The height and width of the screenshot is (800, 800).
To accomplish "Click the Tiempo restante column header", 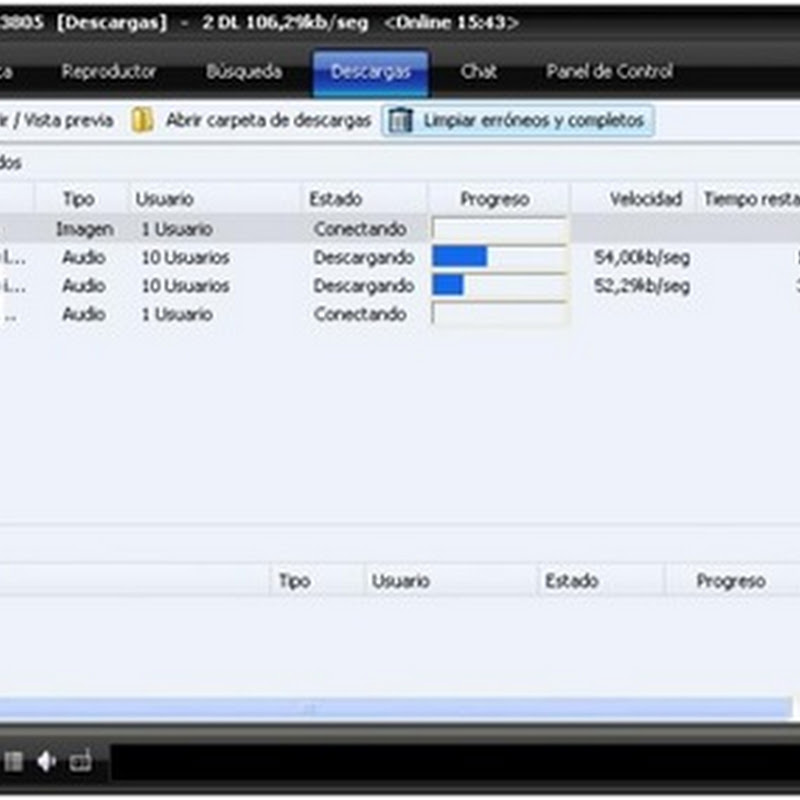I will click(x=750, y=199).
